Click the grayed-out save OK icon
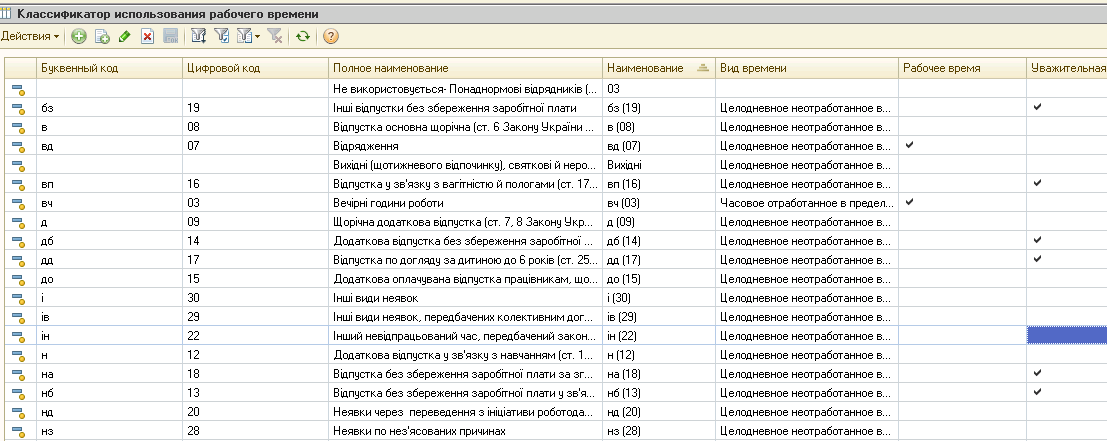 pos(170,37)
